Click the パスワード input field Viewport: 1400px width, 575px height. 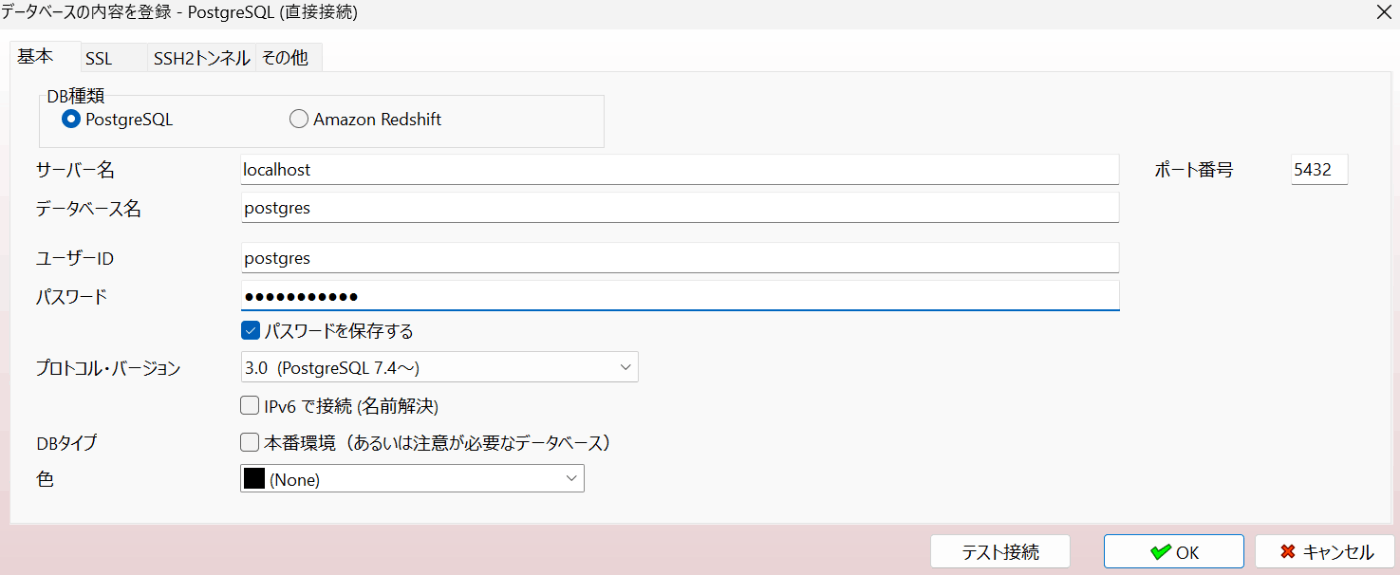[680, 296]
